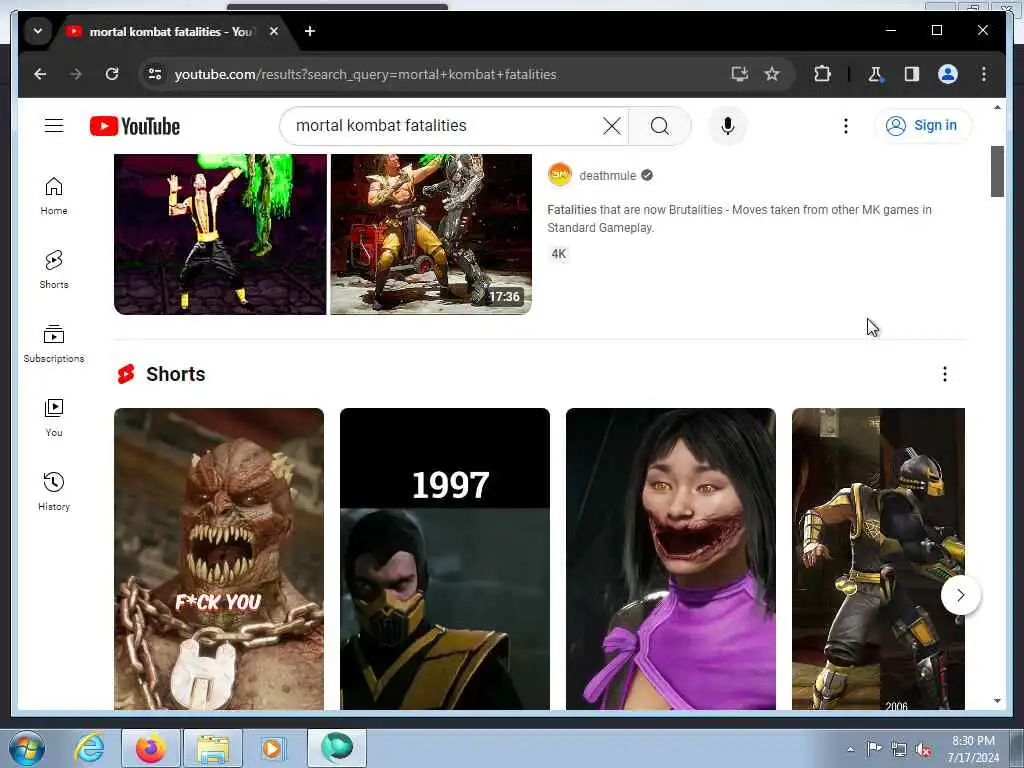Open Shorts from the sidebar

[54, 270]
